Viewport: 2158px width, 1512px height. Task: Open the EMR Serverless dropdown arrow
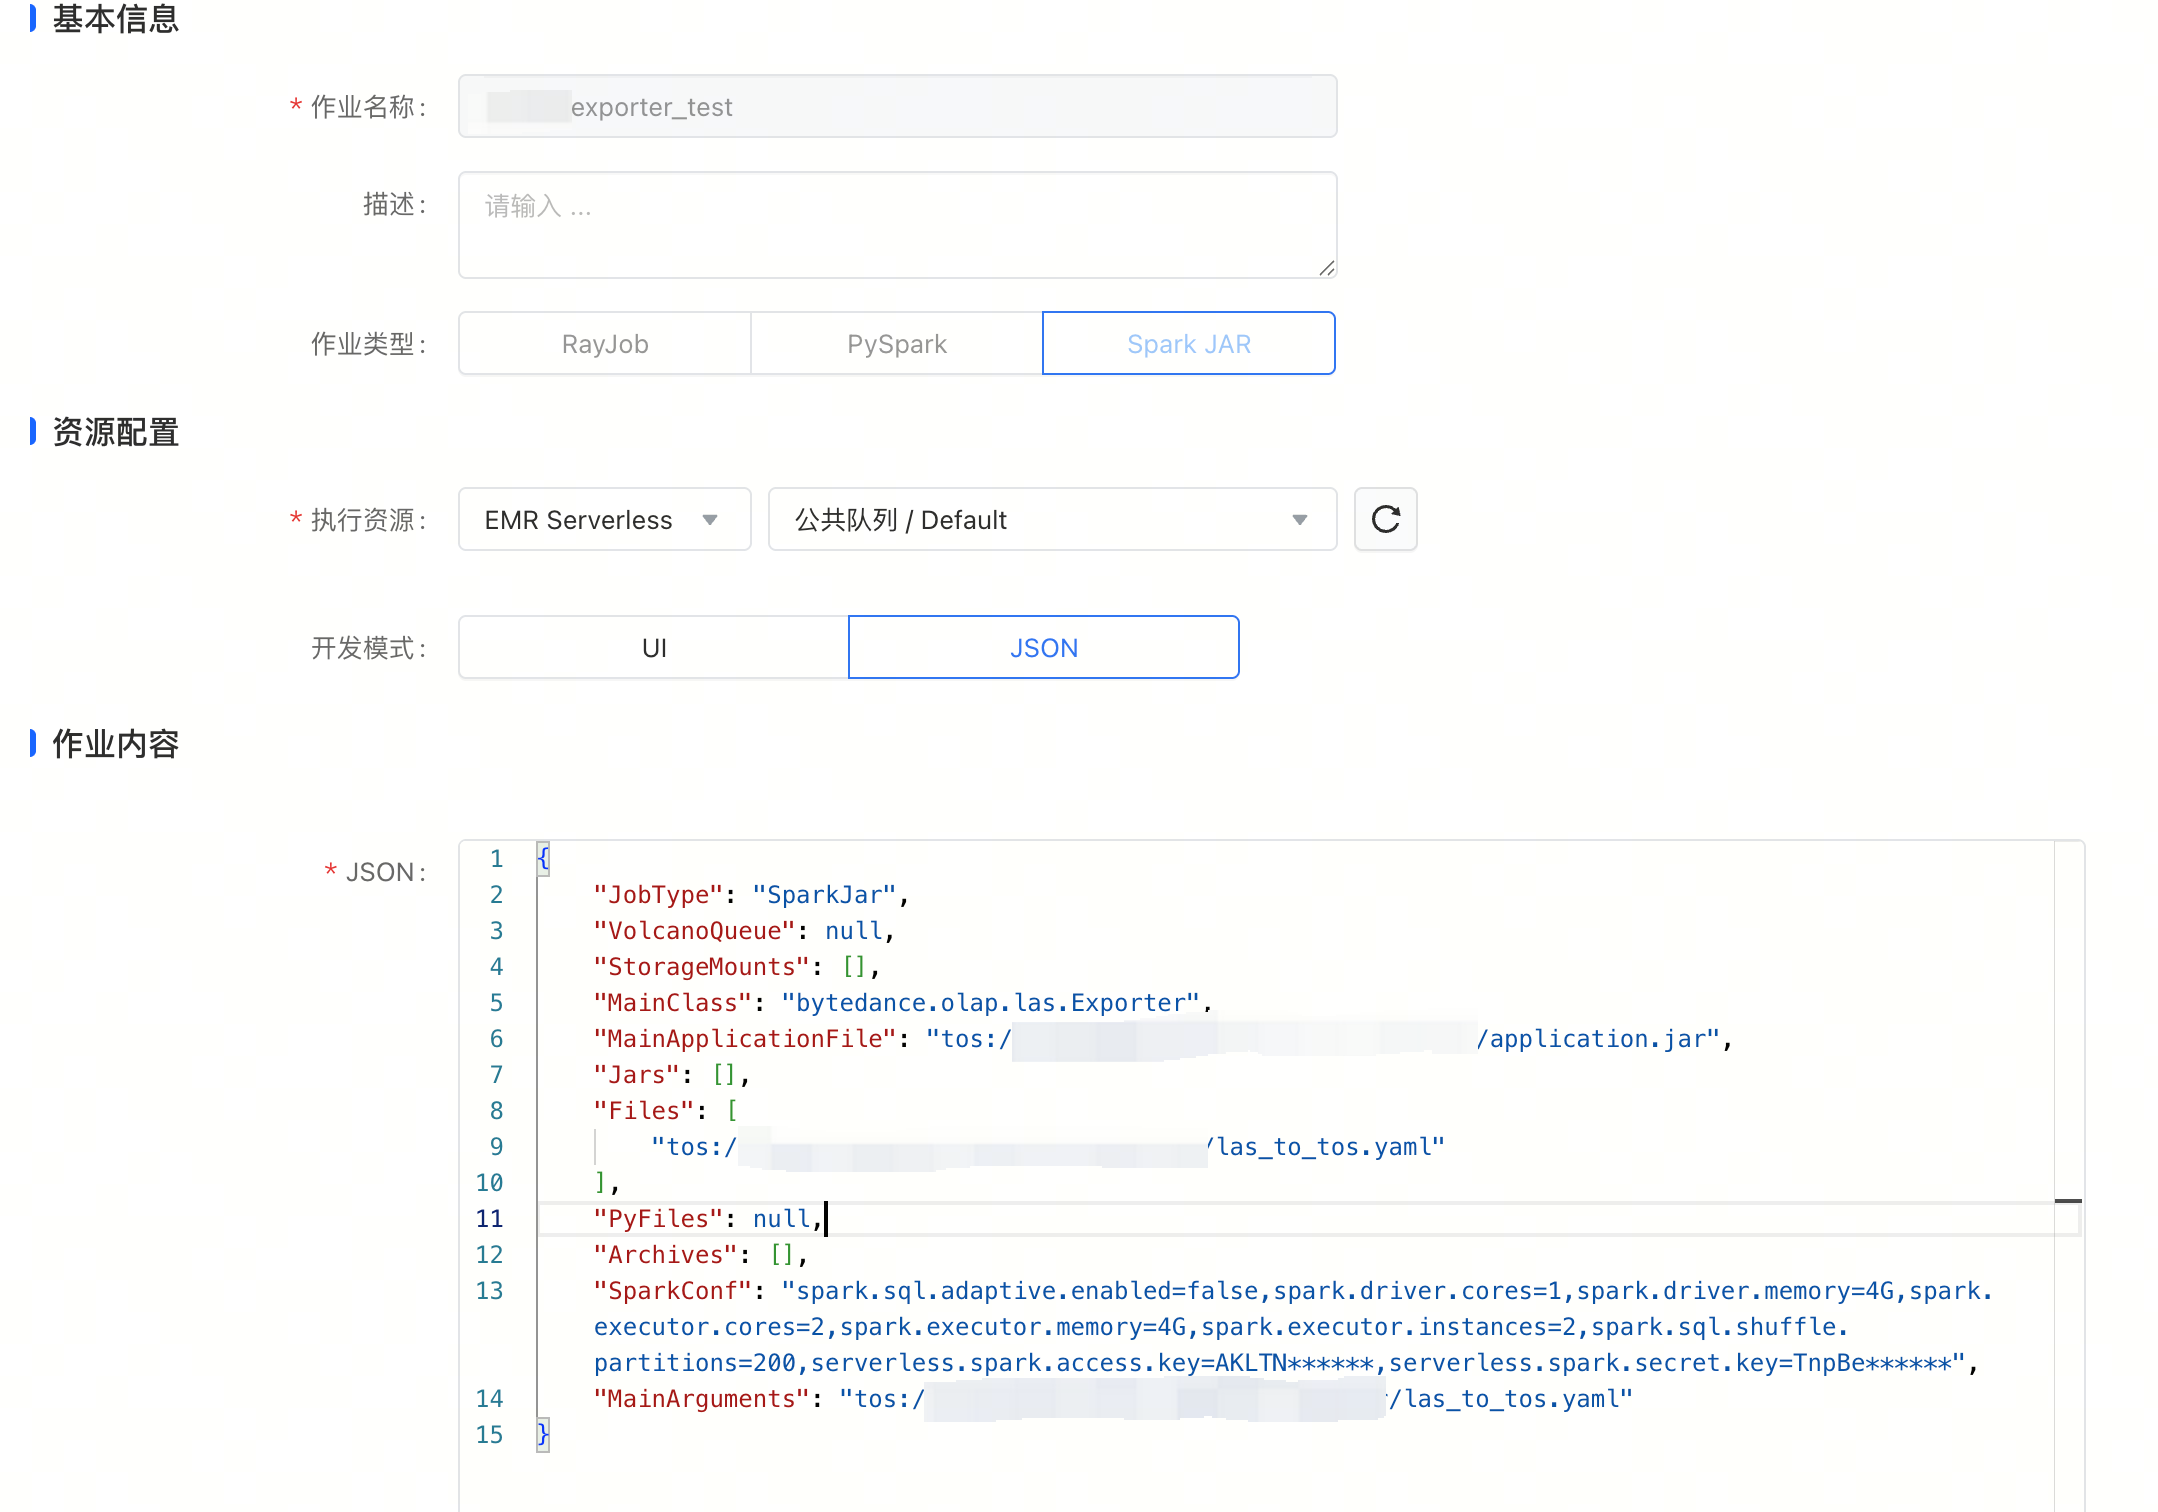(710, 520)
